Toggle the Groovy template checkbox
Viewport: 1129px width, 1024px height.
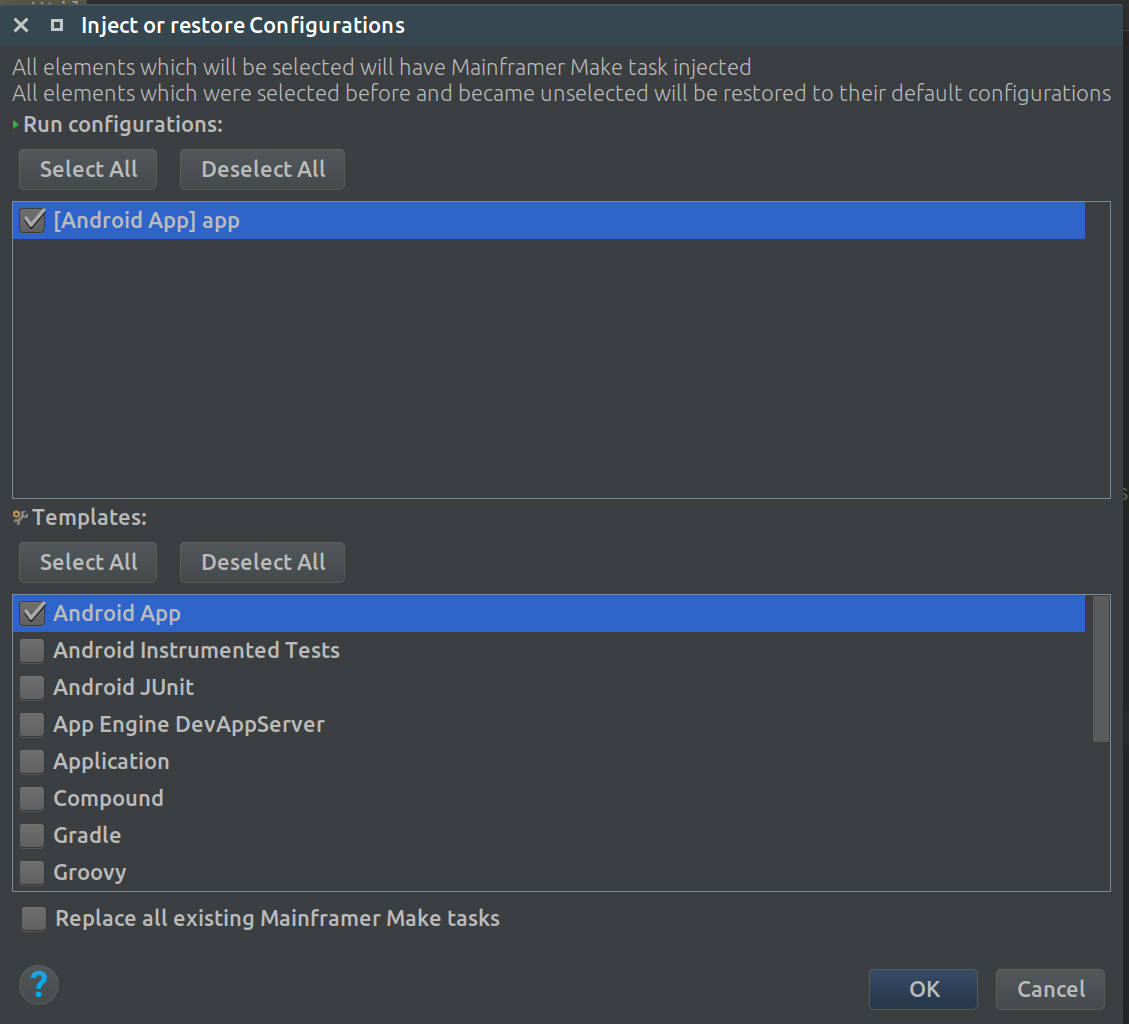point(33,872)
